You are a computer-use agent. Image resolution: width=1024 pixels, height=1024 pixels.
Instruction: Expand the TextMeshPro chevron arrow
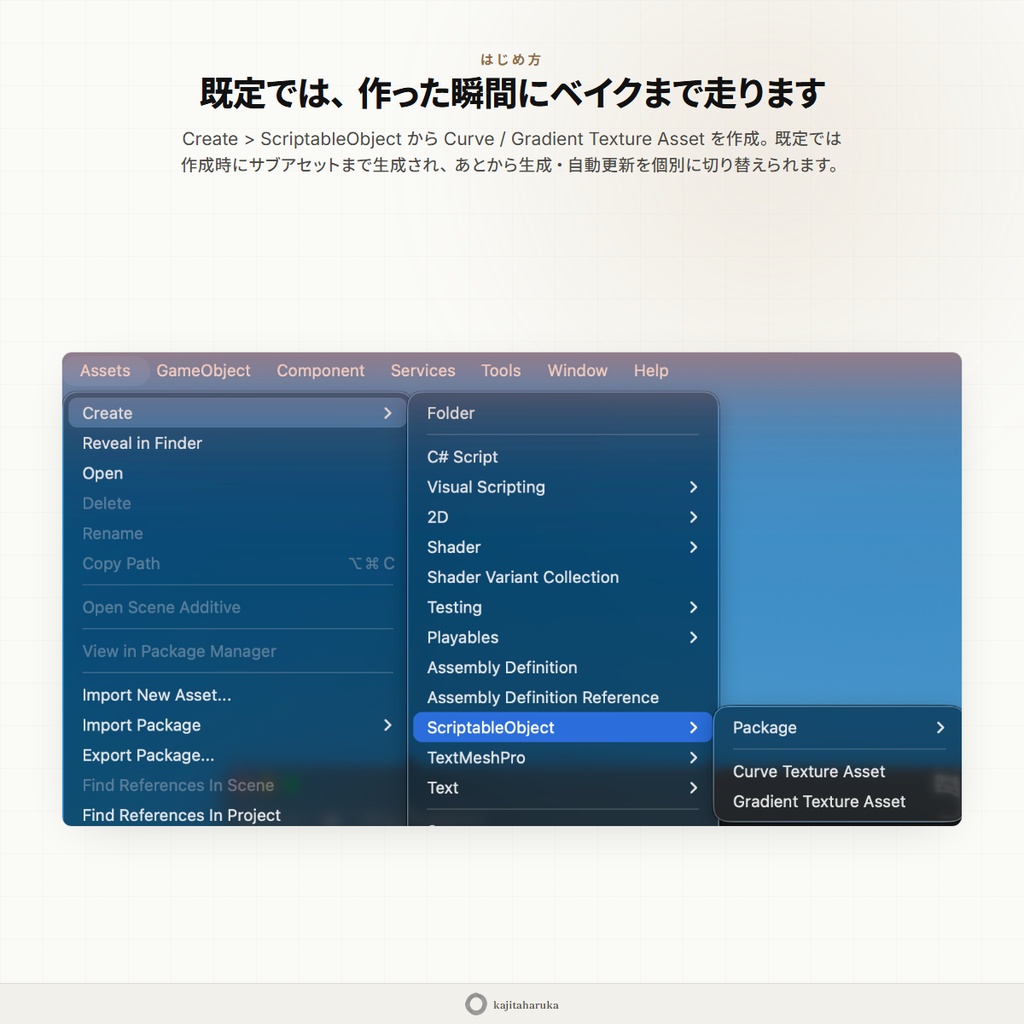click(694, 758)
